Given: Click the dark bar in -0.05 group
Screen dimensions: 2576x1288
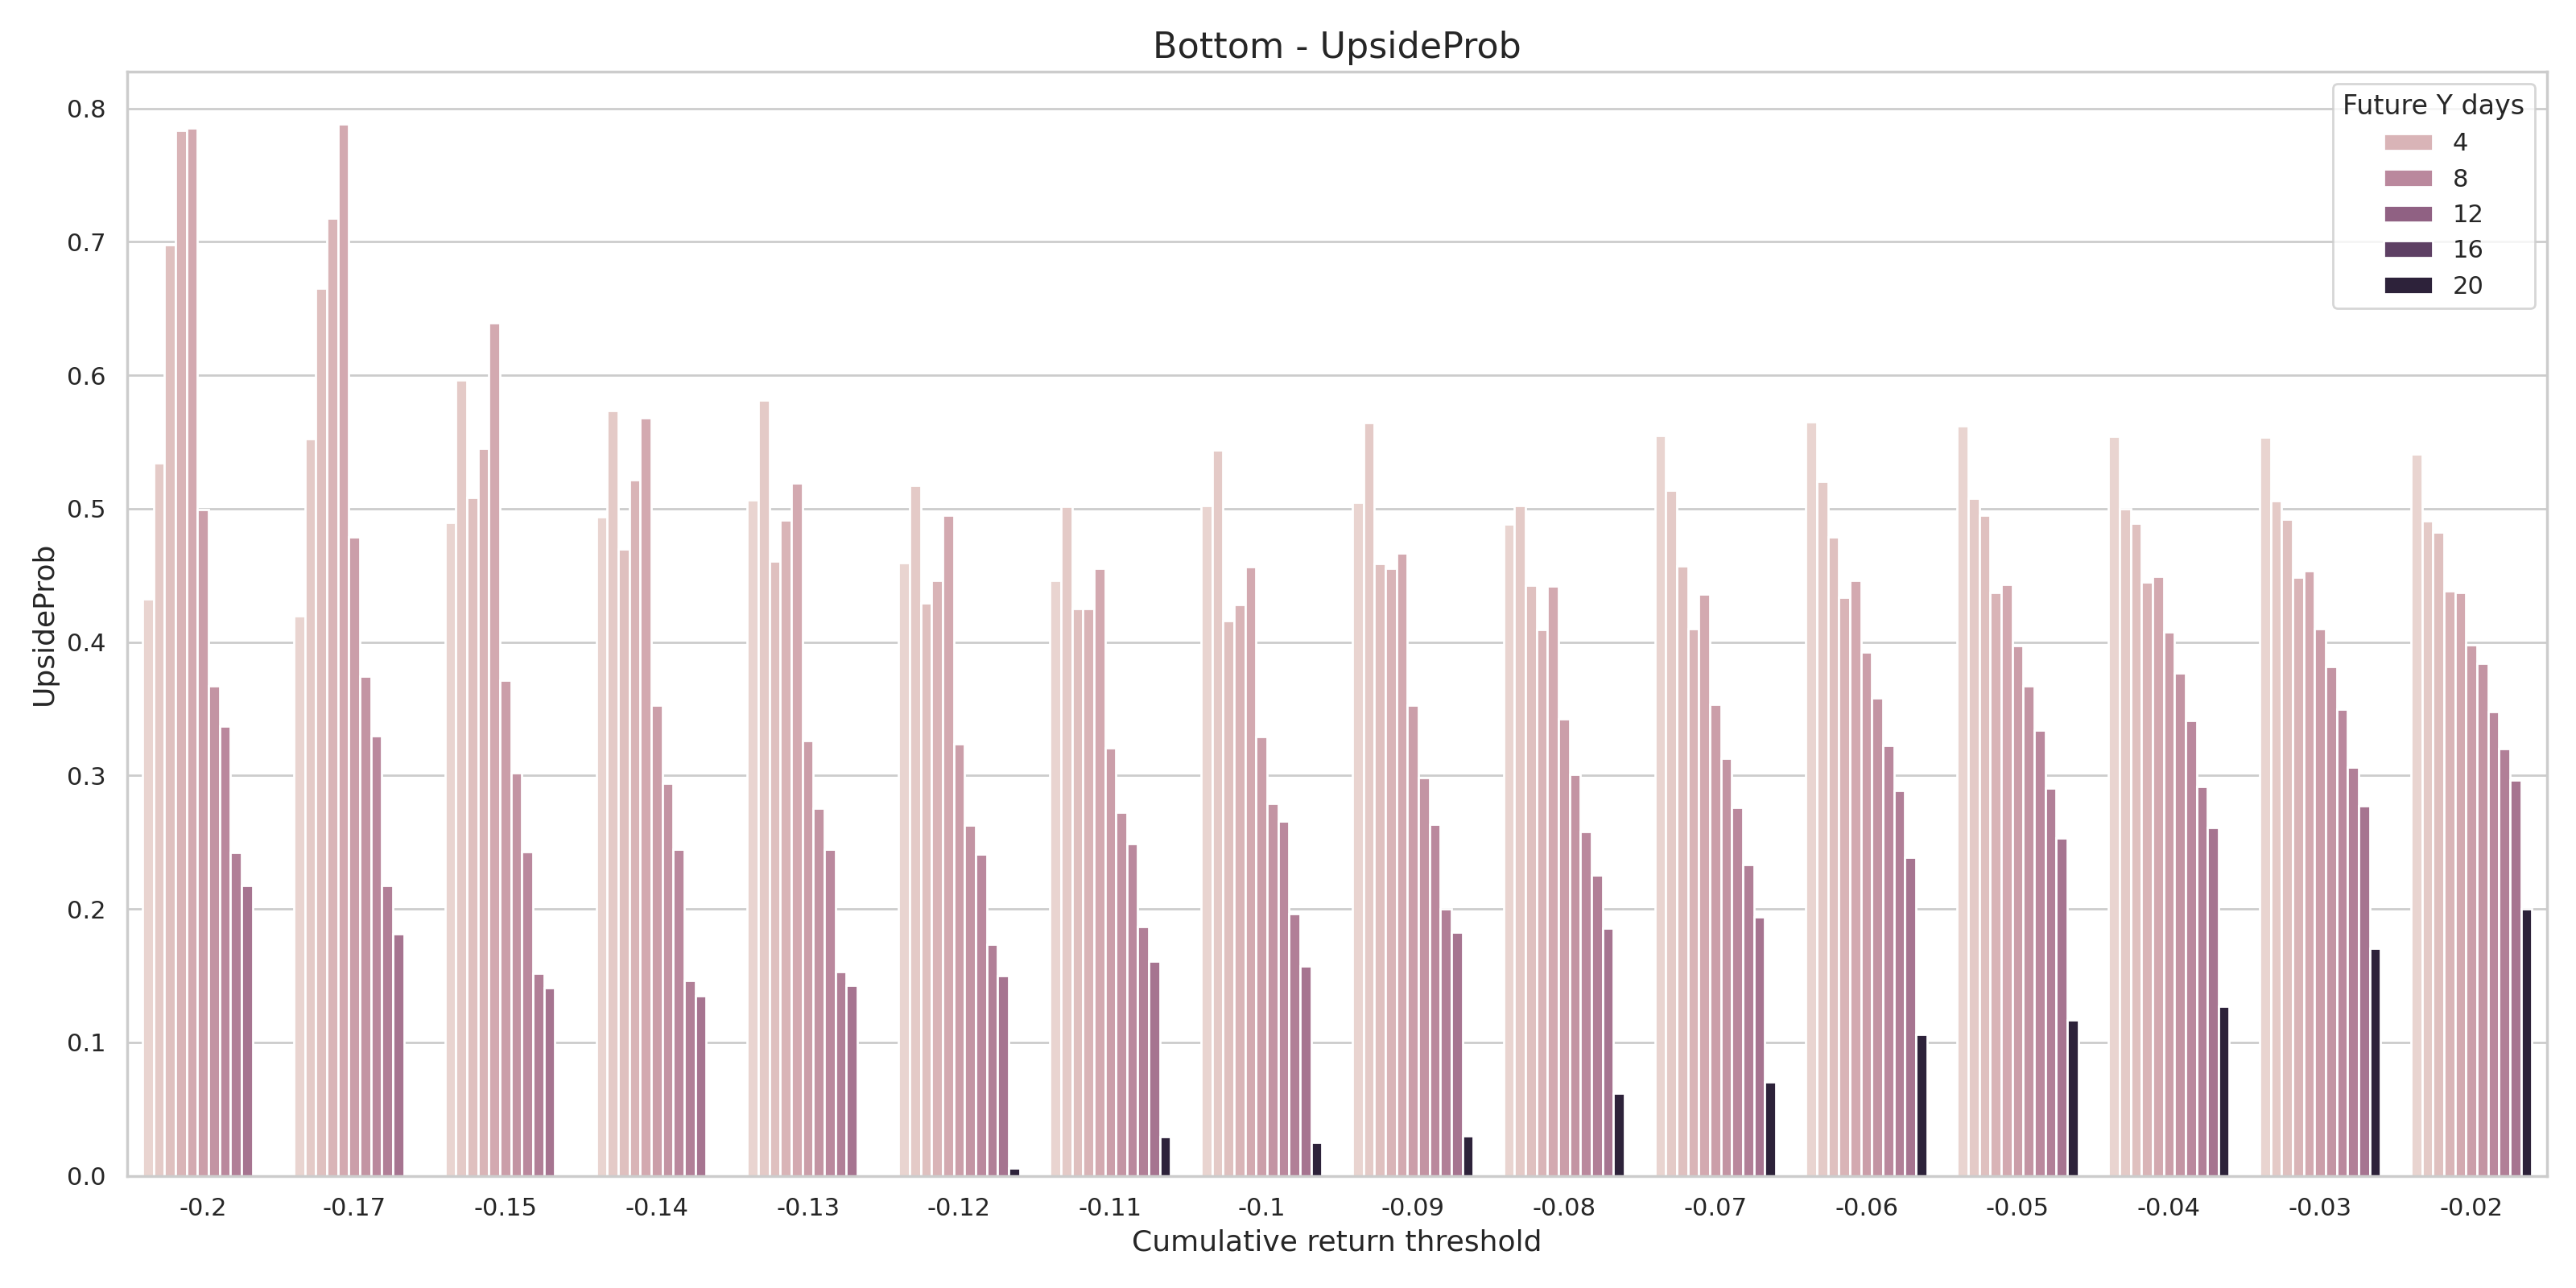Looking at the screenshot, I should coord(2073,1098).
